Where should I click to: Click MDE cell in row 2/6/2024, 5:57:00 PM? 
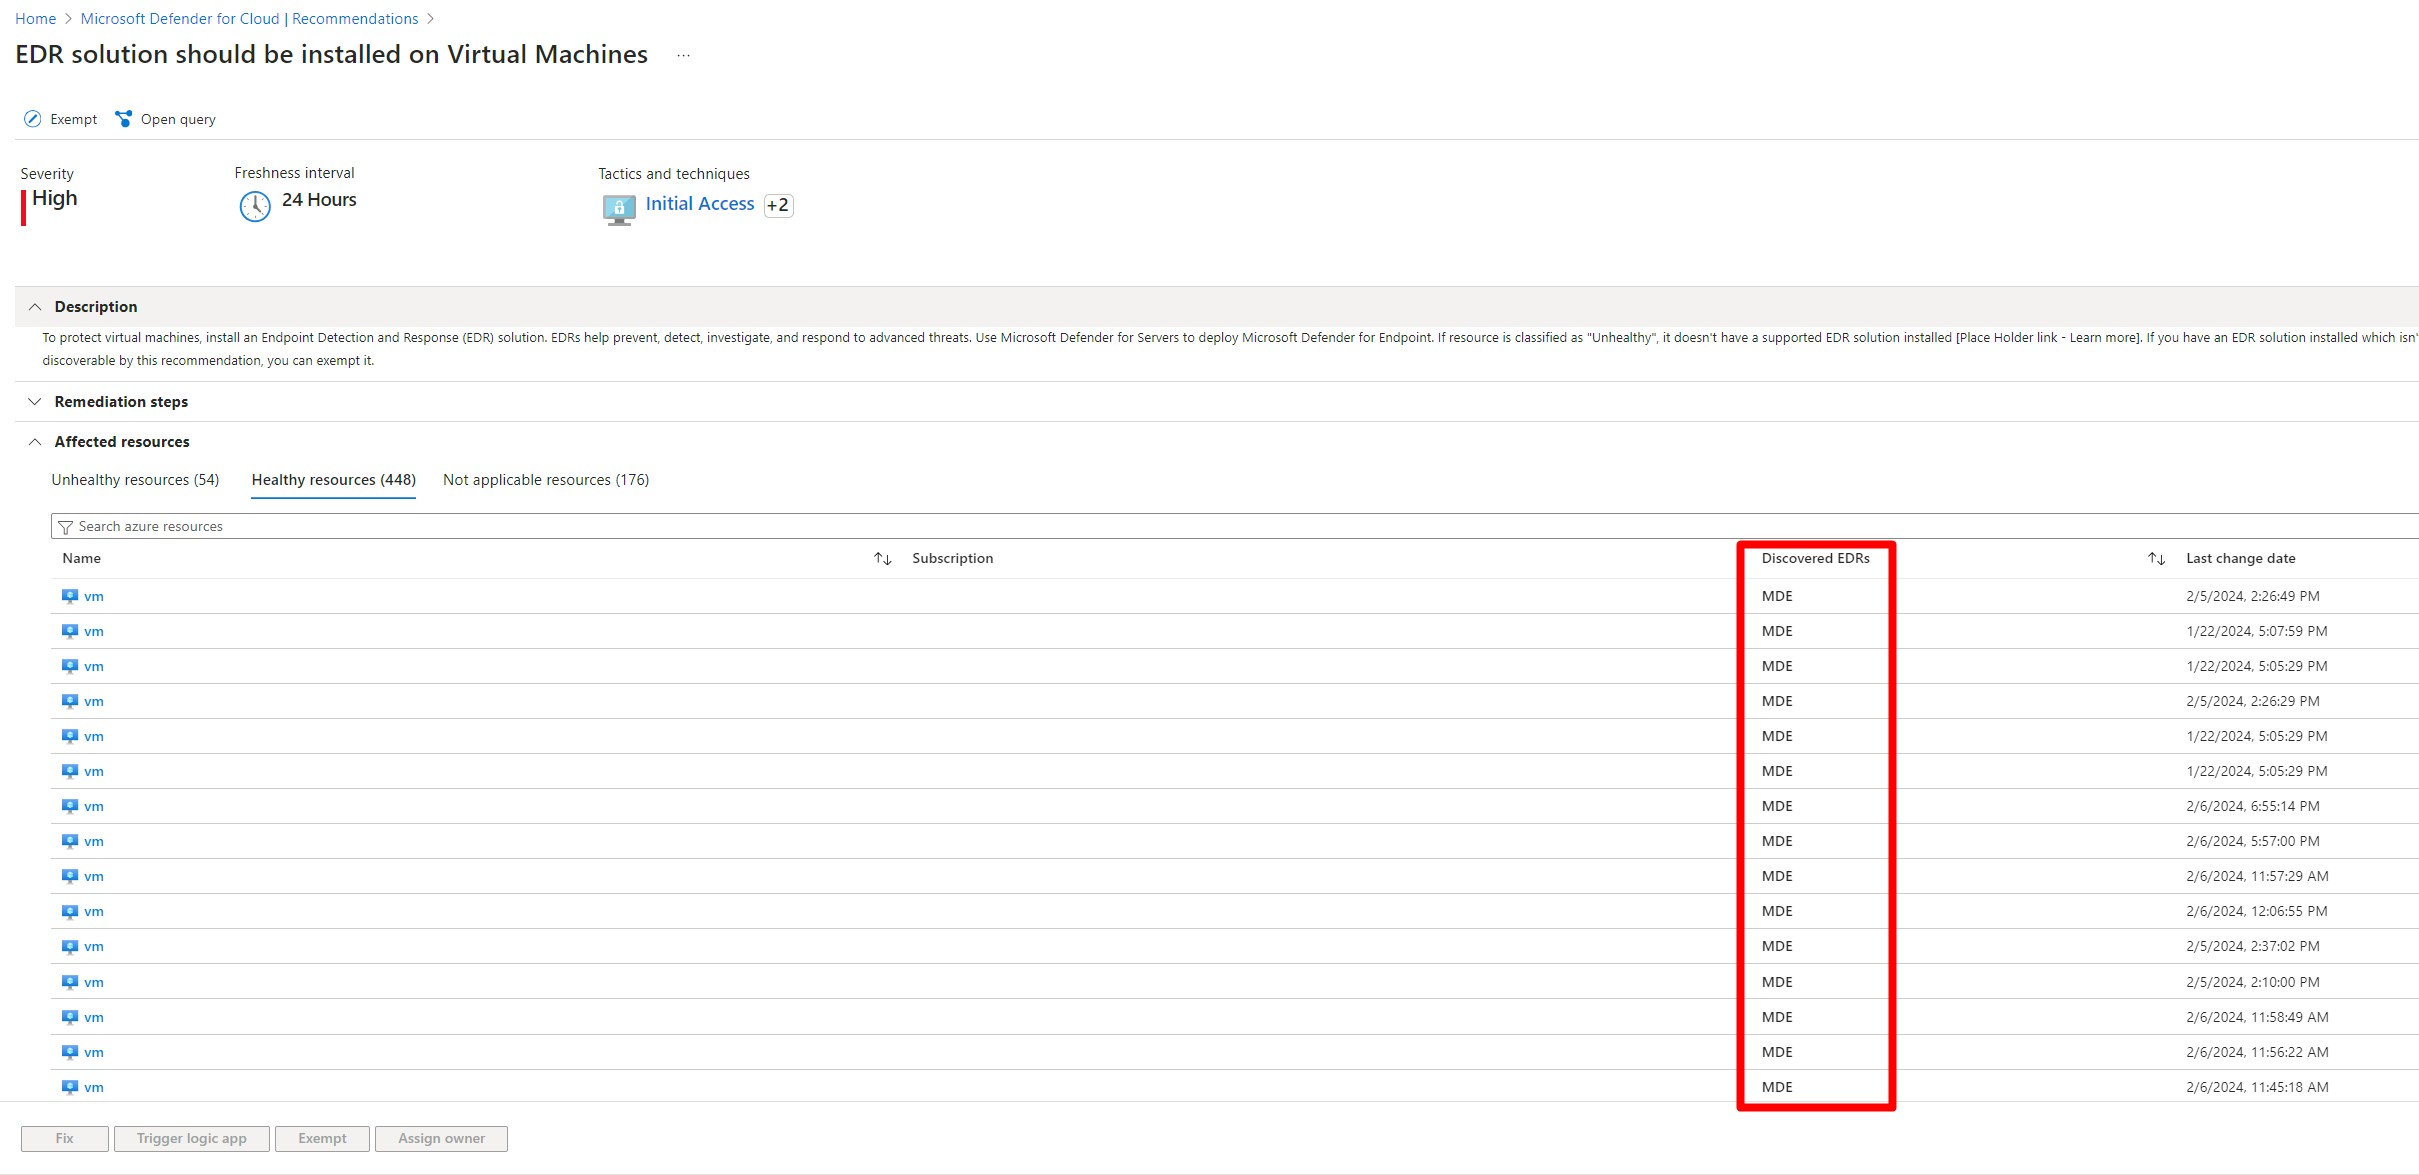click(x=1777, y=841)
